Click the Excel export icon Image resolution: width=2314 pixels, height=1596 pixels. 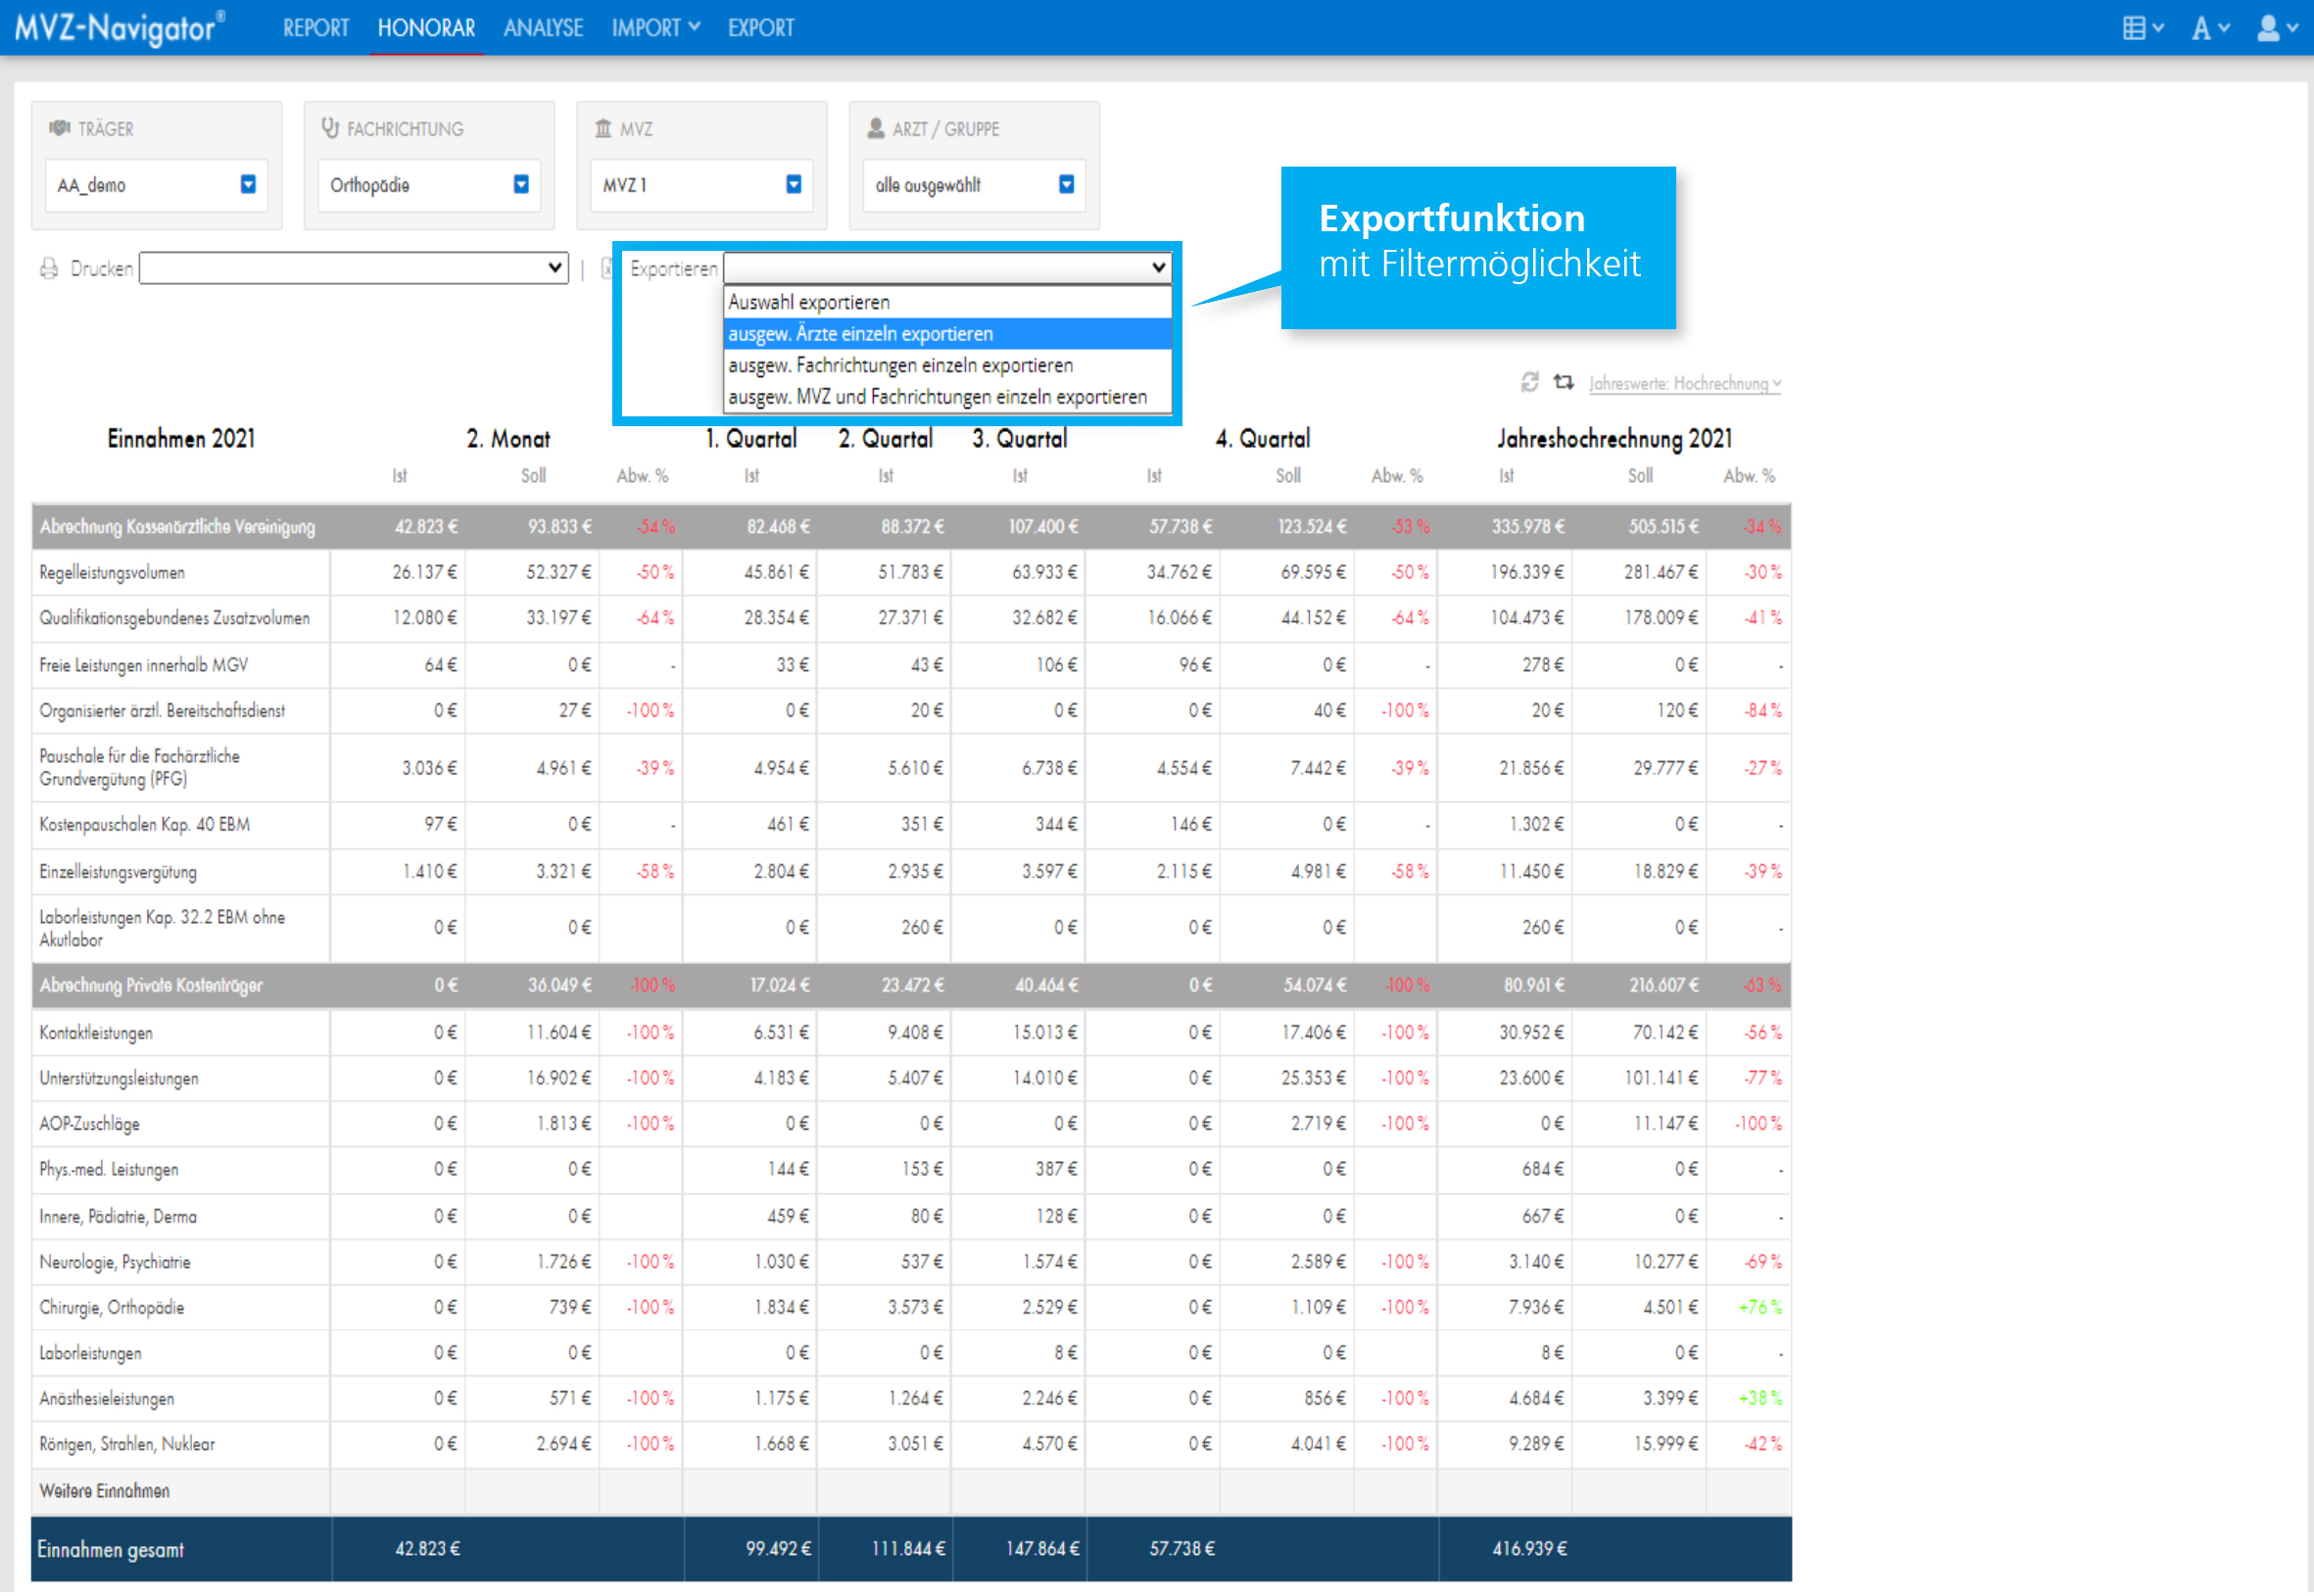coord(607,268)
